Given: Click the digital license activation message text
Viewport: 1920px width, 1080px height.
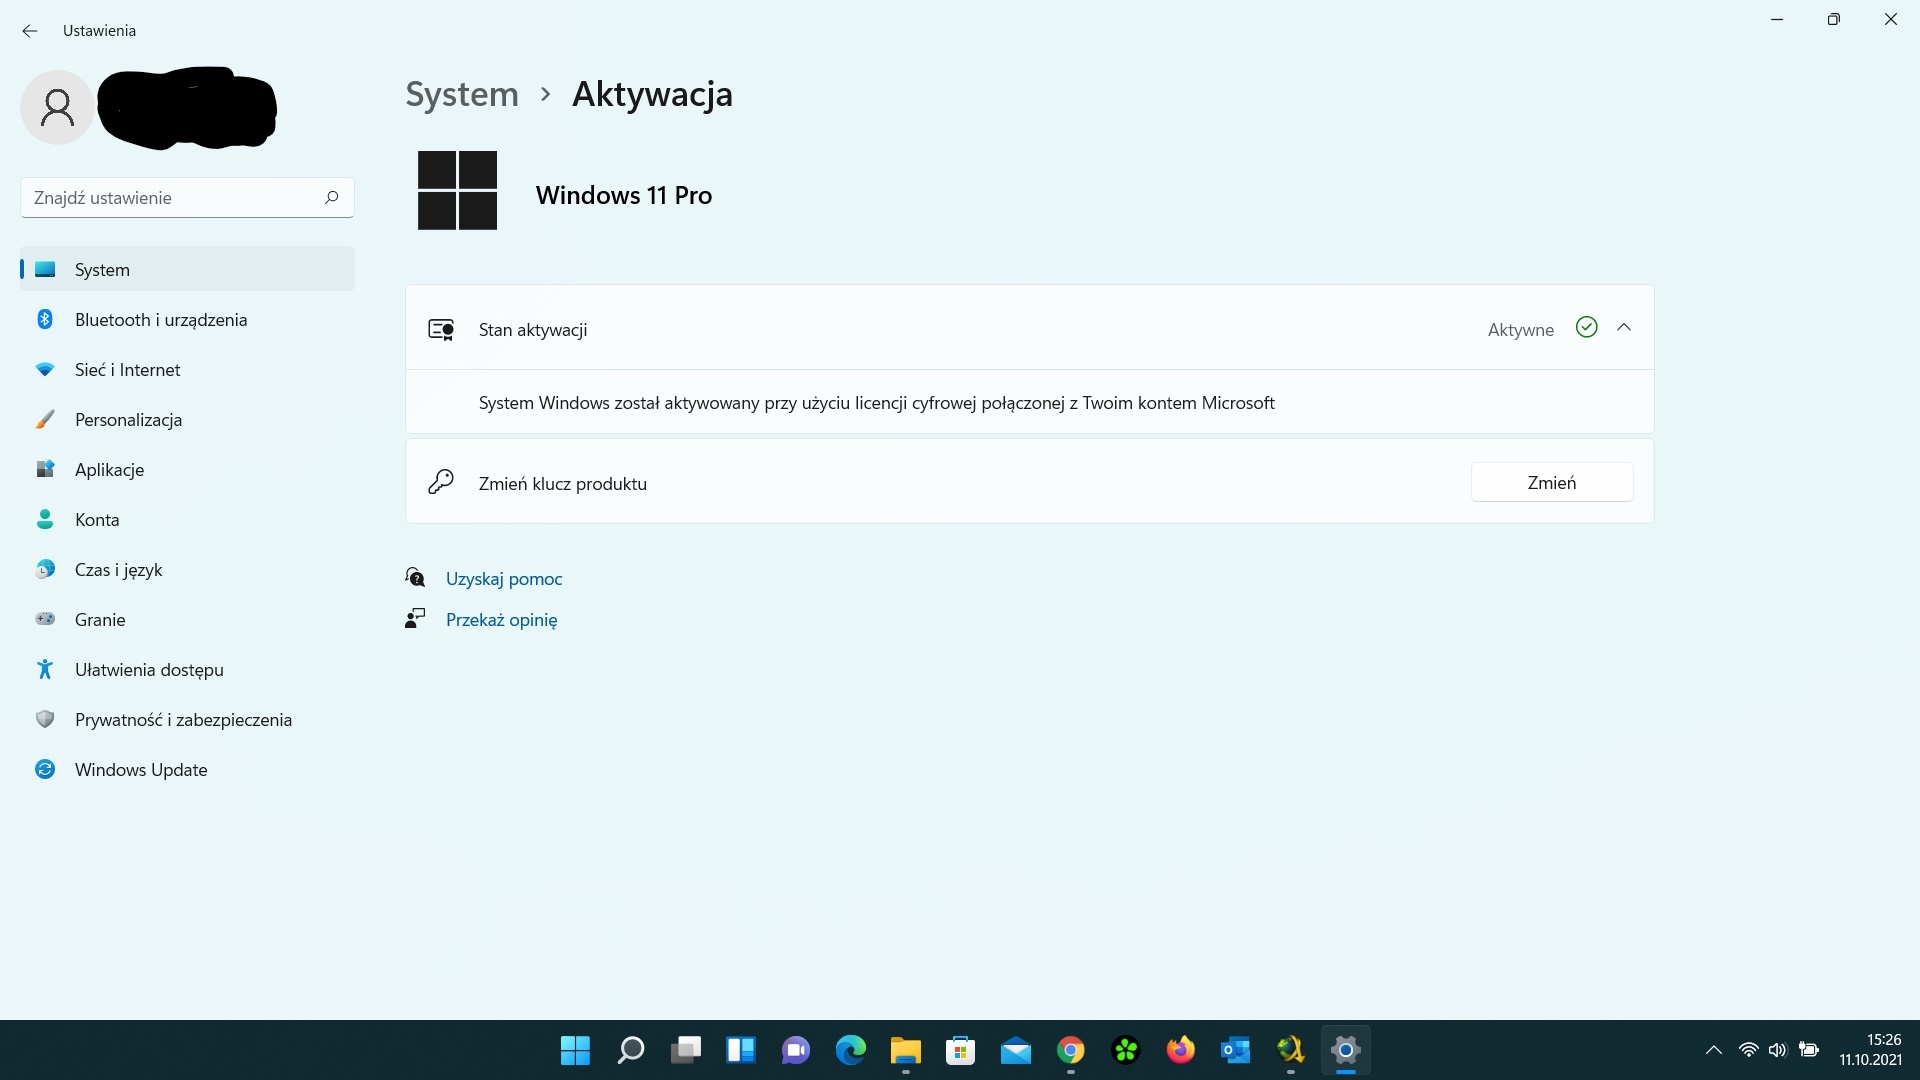Looking at the screenshot, I should [876, 402].
